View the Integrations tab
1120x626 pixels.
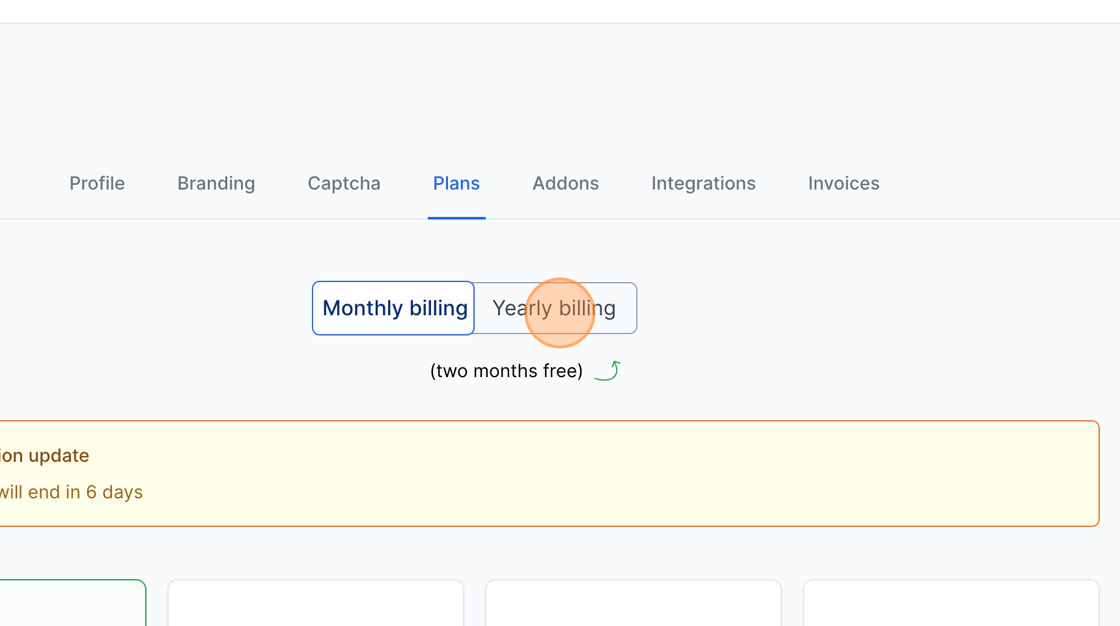[x=703, y=183]
